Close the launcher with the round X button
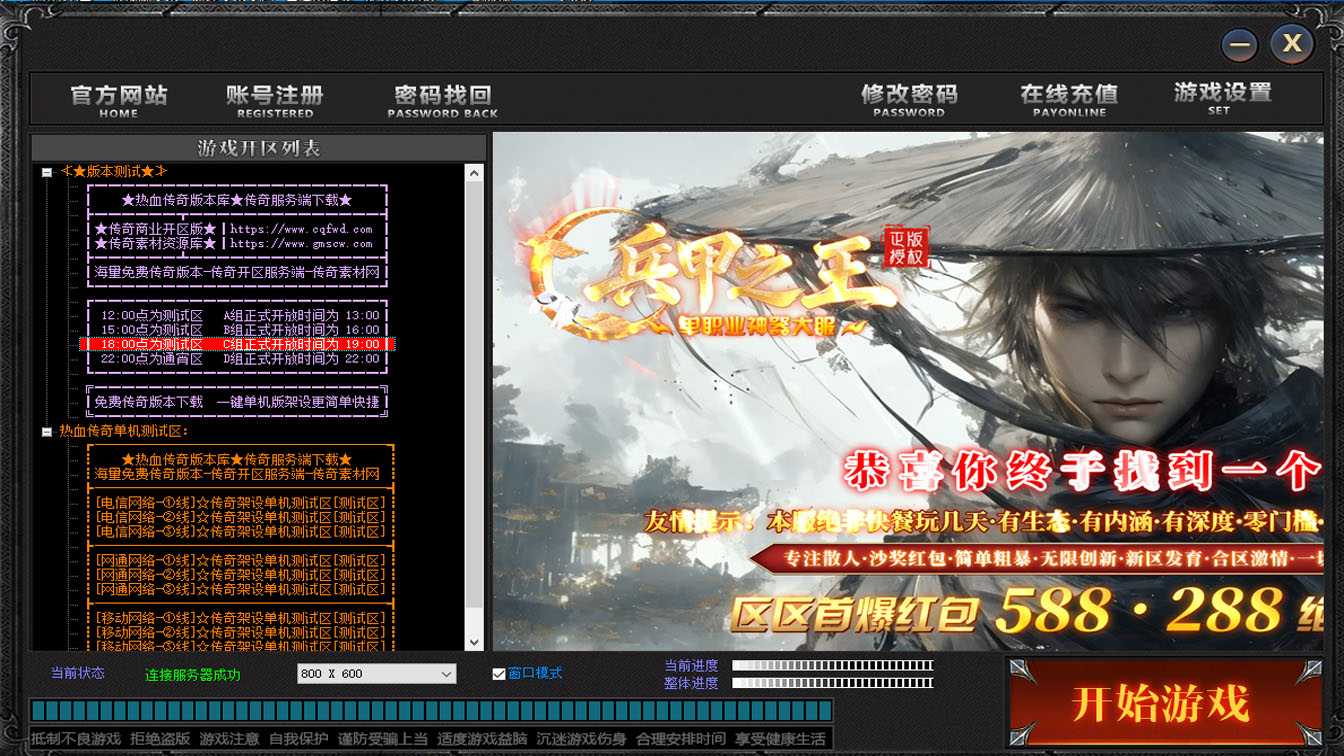1344x756 pixels. click(x=1292, y=44)
